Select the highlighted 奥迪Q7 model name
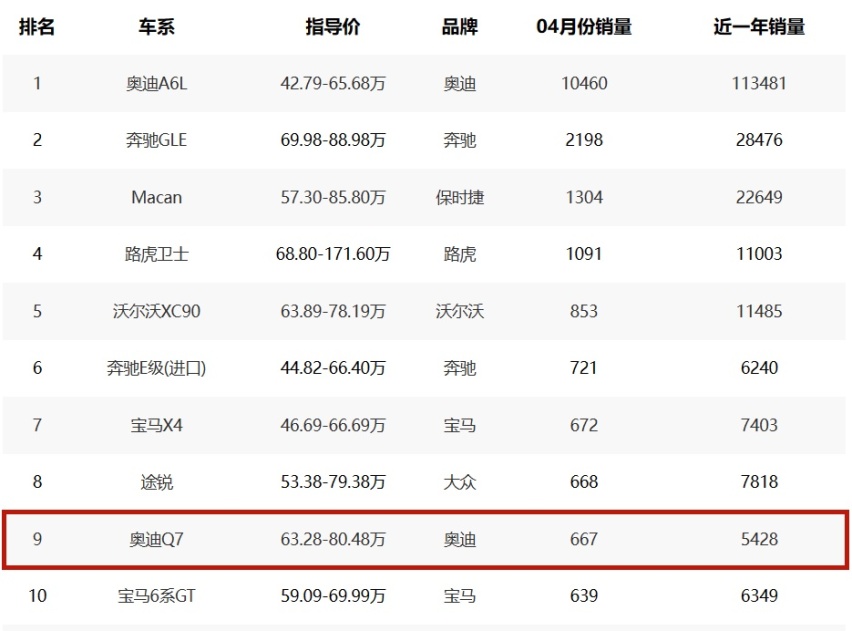The height and width of the screenshot is (631, 852). pyautogui.click(x=156, y=539)
